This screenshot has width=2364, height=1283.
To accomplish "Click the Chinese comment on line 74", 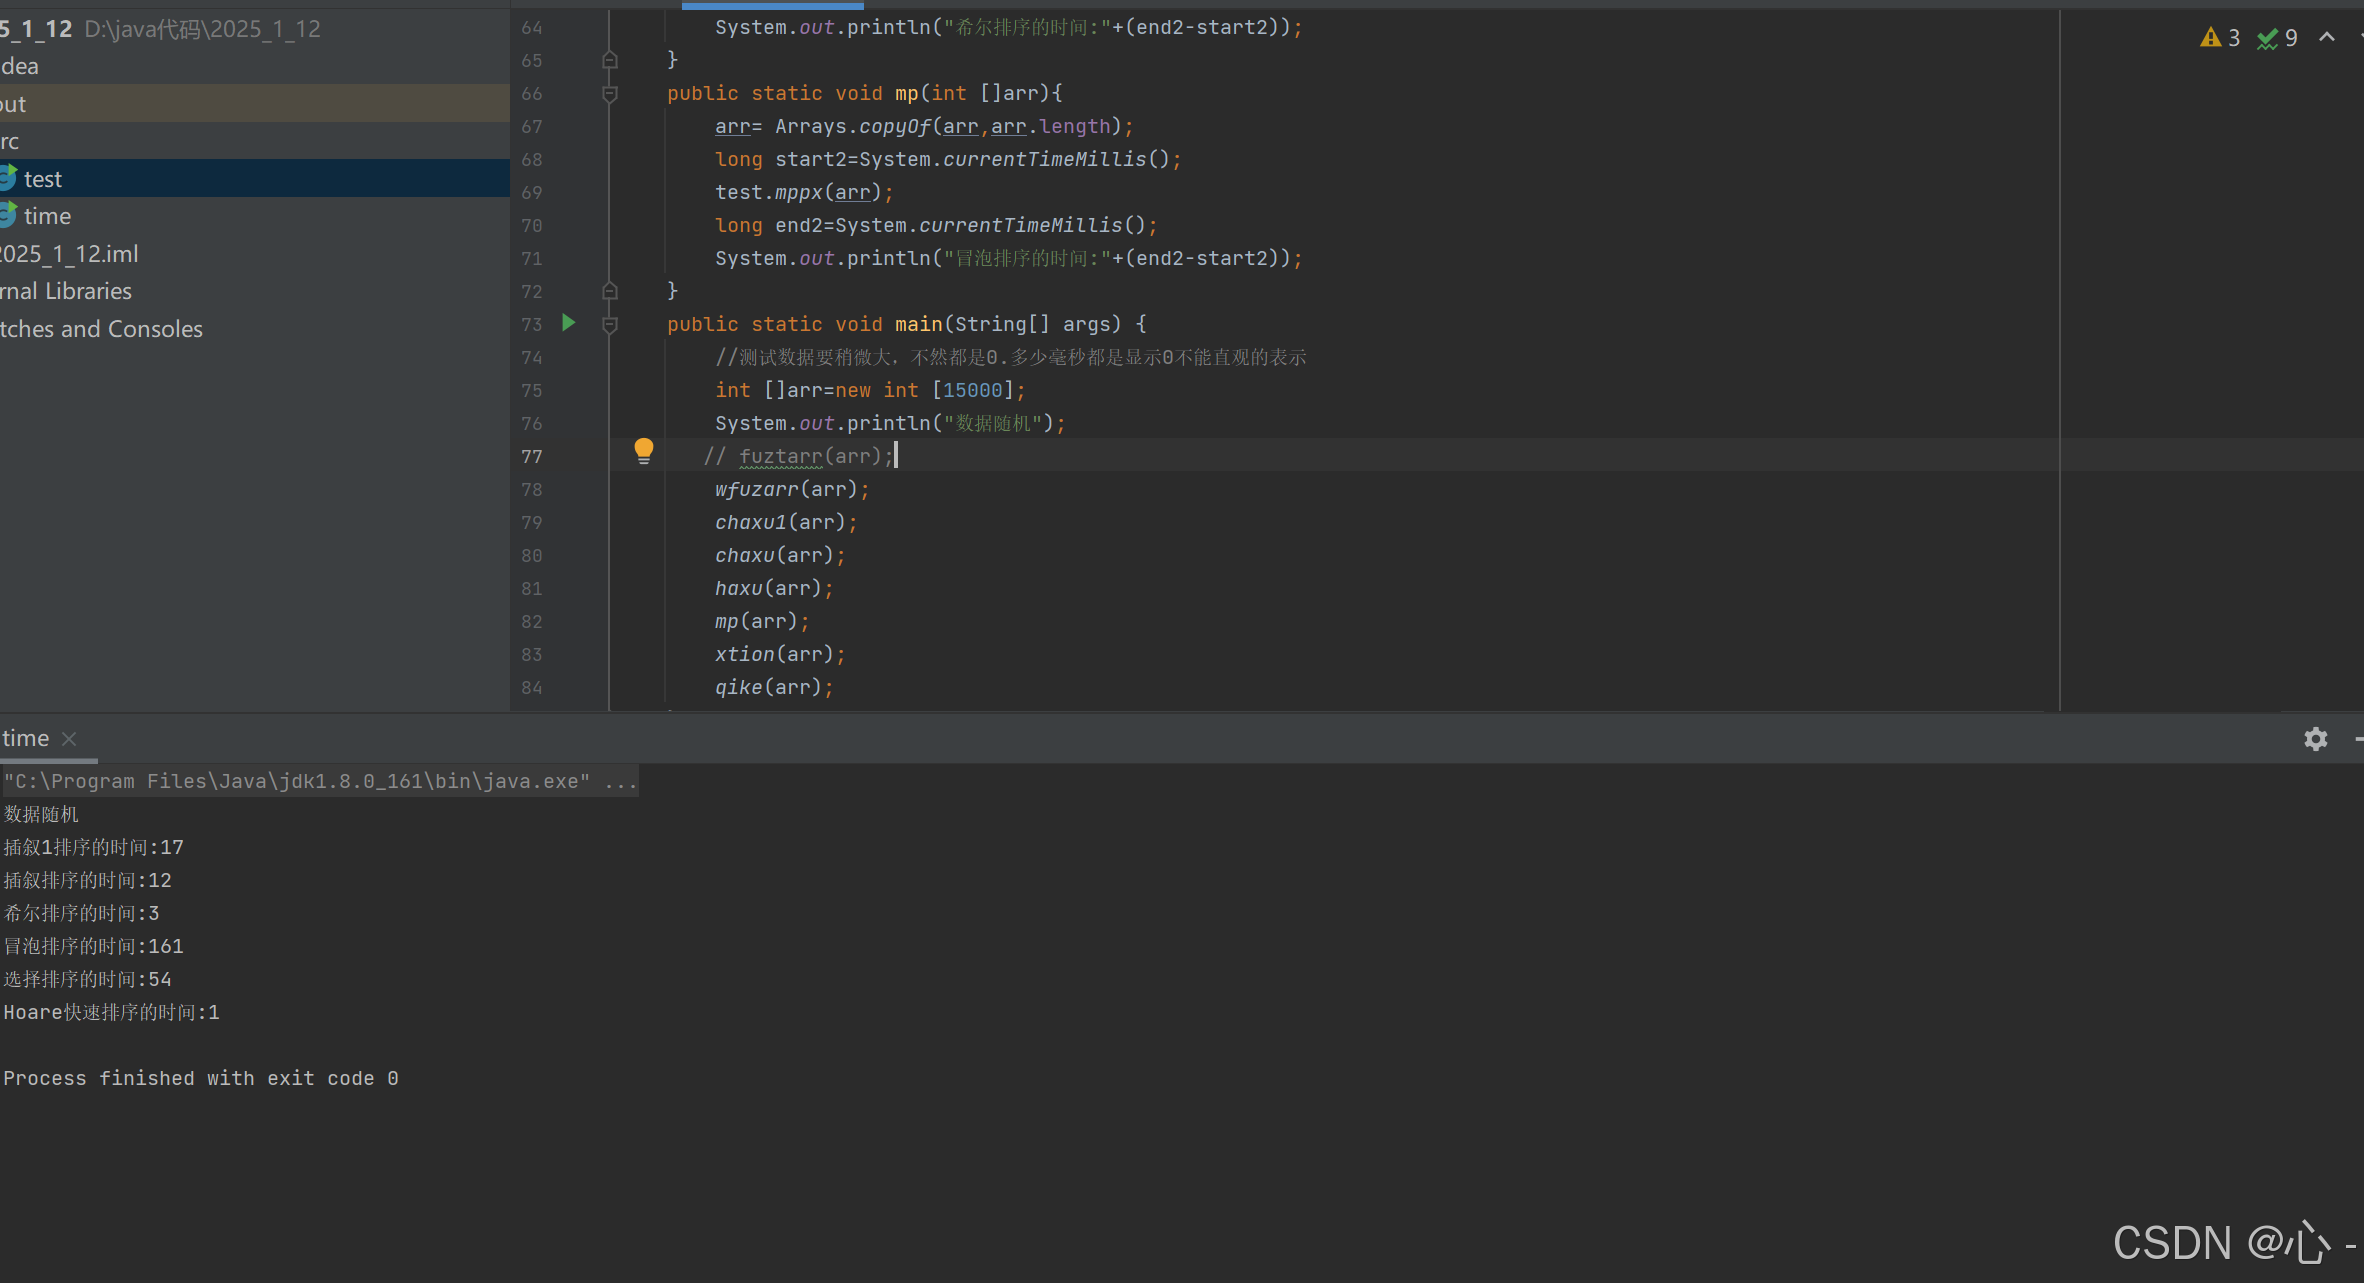I will coord(1010,357).
